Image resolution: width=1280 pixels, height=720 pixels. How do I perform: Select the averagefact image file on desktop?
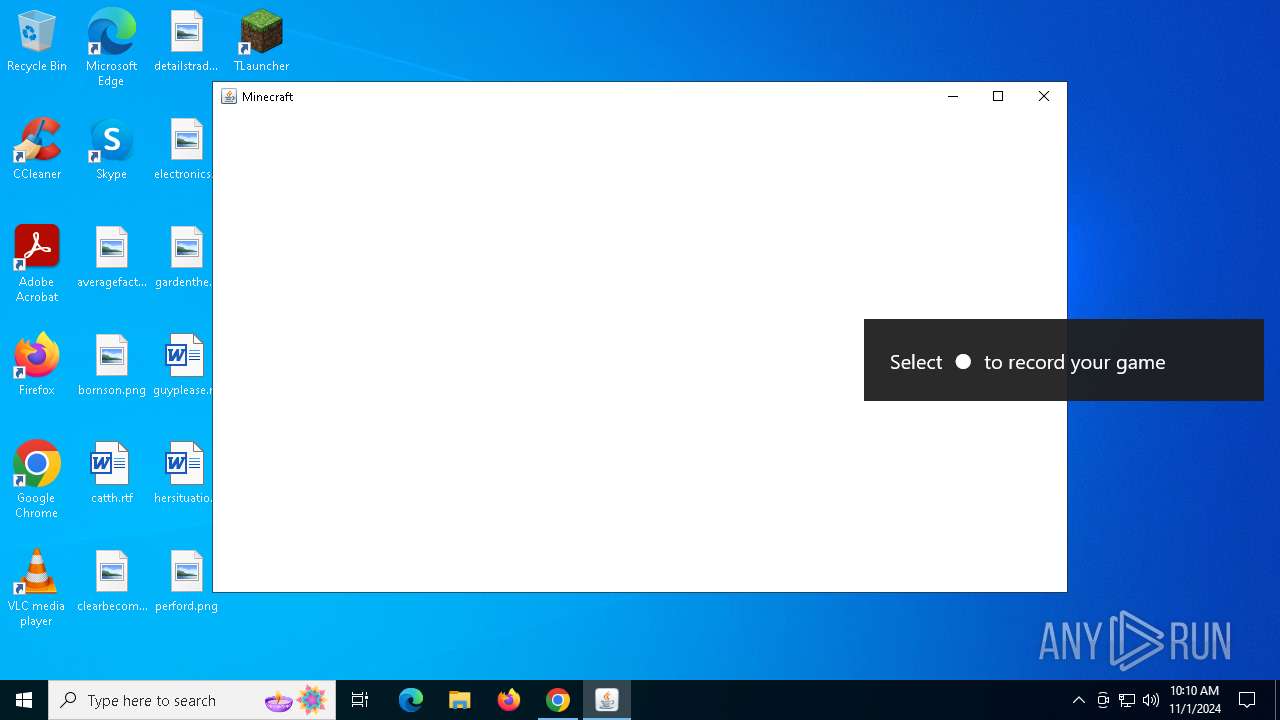click(111, 258)
